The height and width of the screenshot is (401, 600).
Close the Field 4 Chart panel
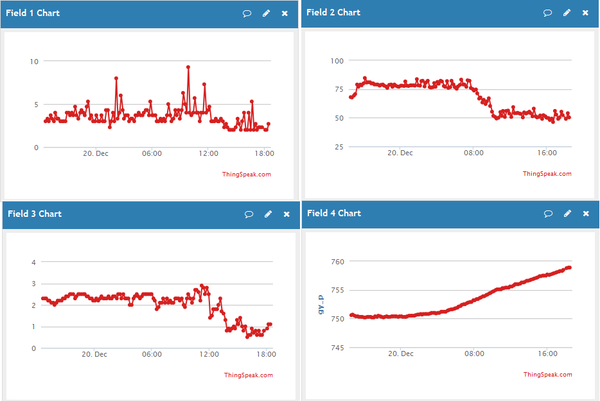(585, 214)
